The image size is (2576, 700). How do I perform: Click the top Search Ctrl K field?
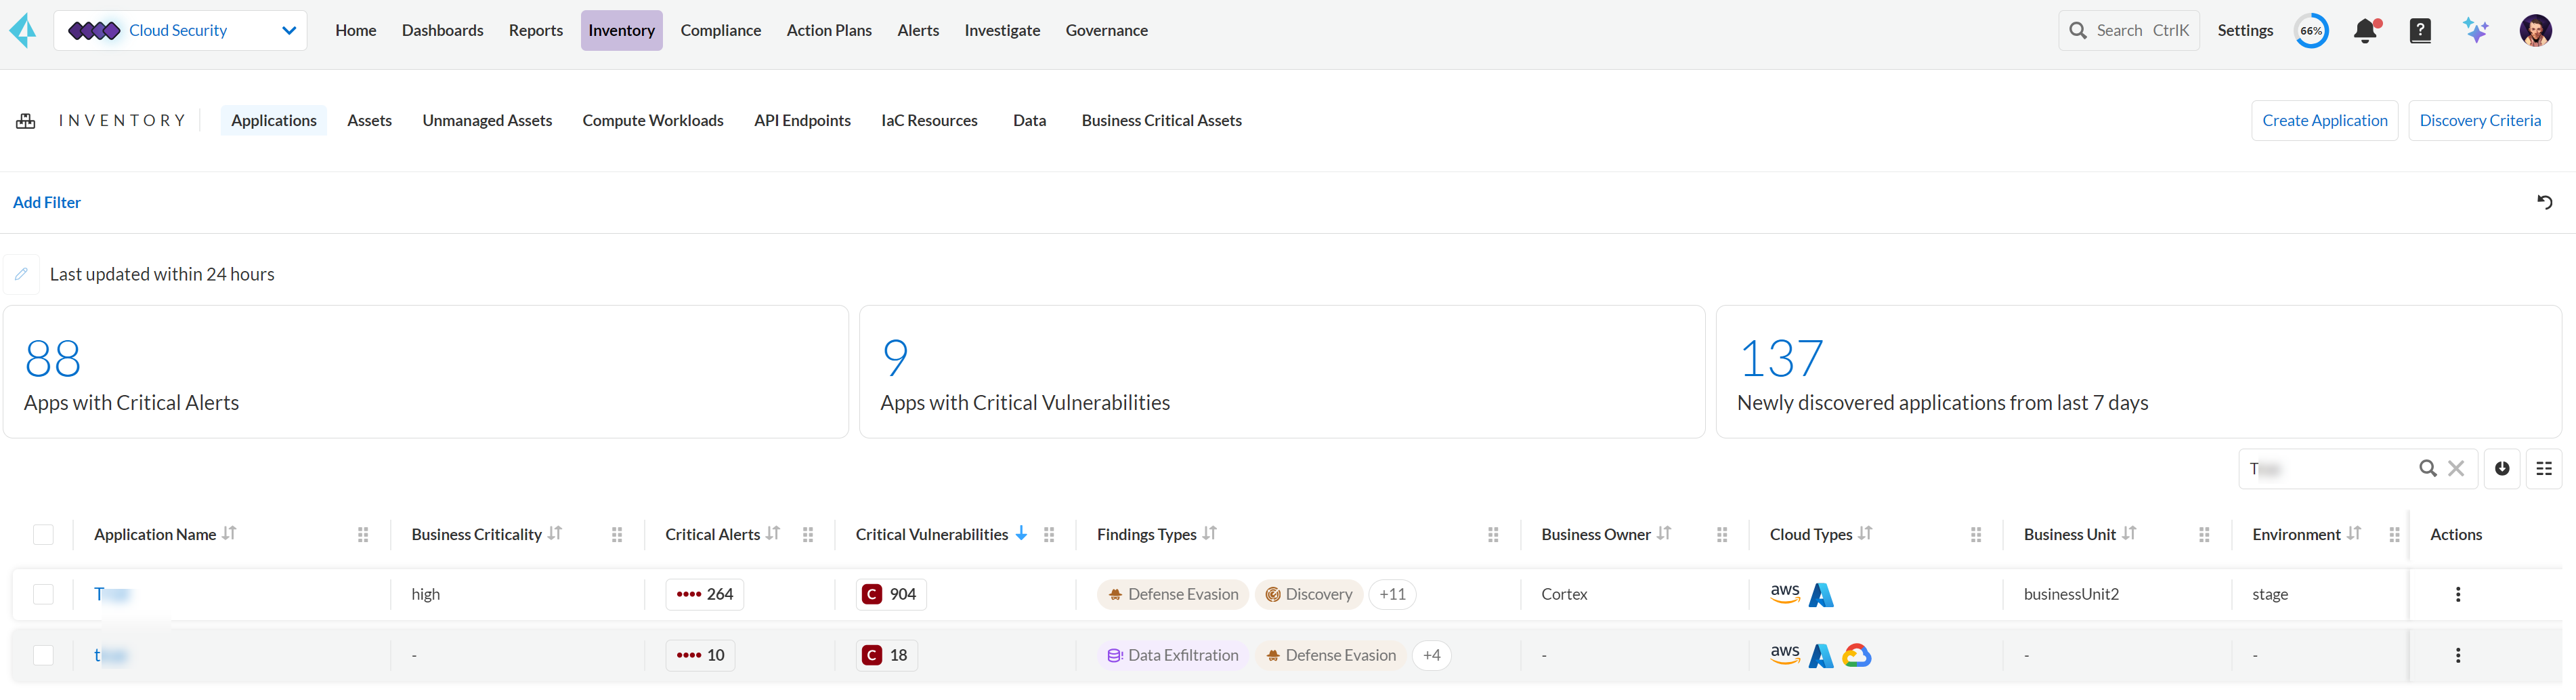pos(2129,31)
